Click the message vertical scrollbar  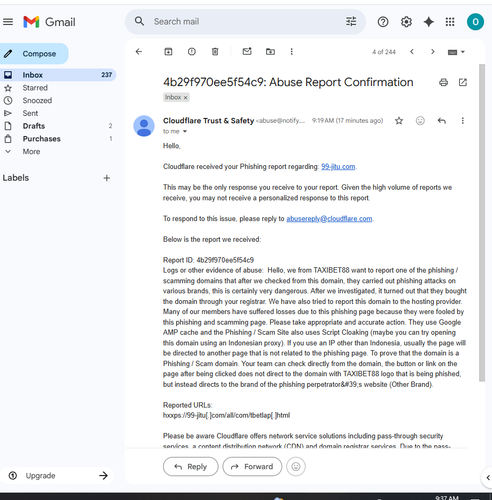pos(482,223)
